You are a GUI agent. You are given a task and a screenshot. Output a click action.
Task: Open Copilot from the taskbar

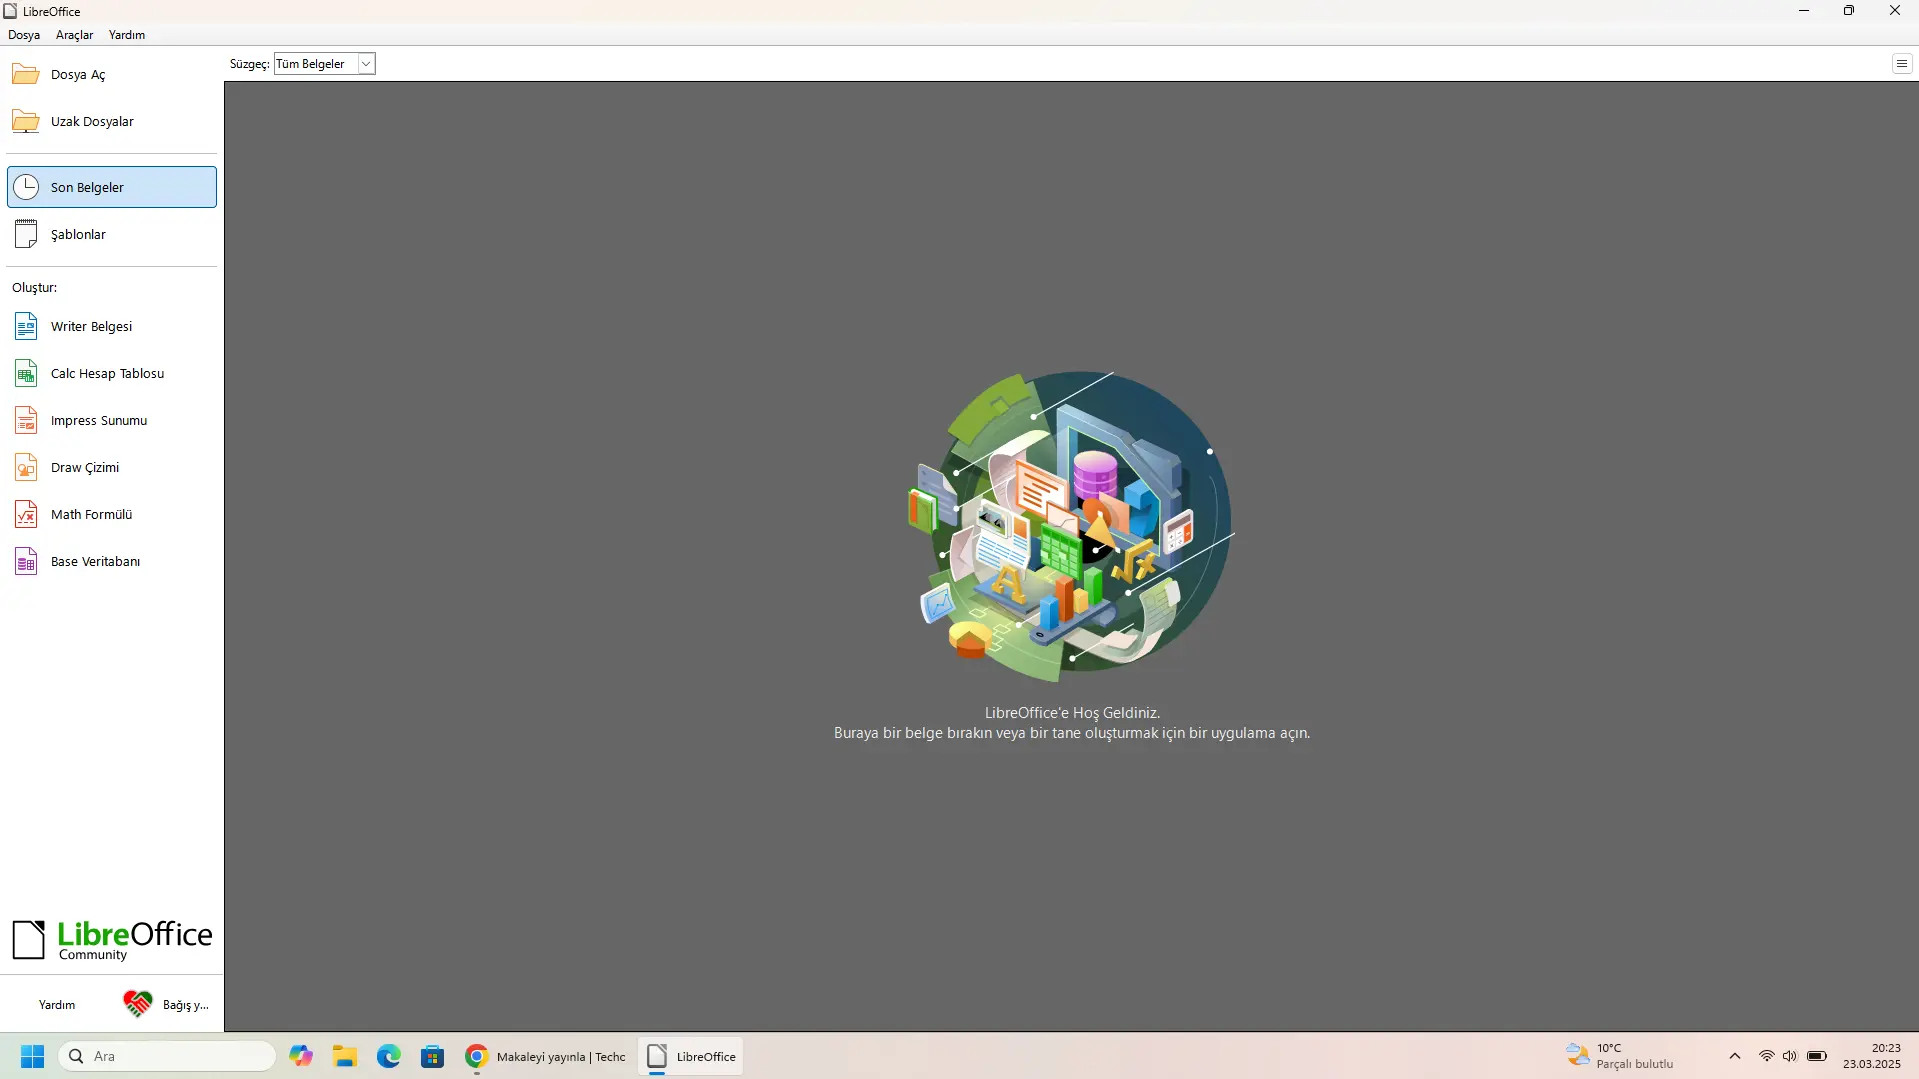(x=301, y=1056)
